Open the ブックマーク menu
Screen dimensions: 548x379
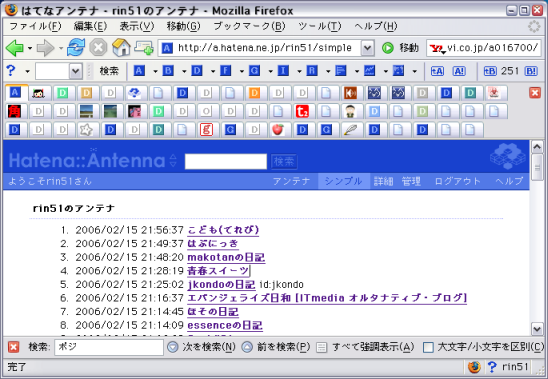coord(249,26)
